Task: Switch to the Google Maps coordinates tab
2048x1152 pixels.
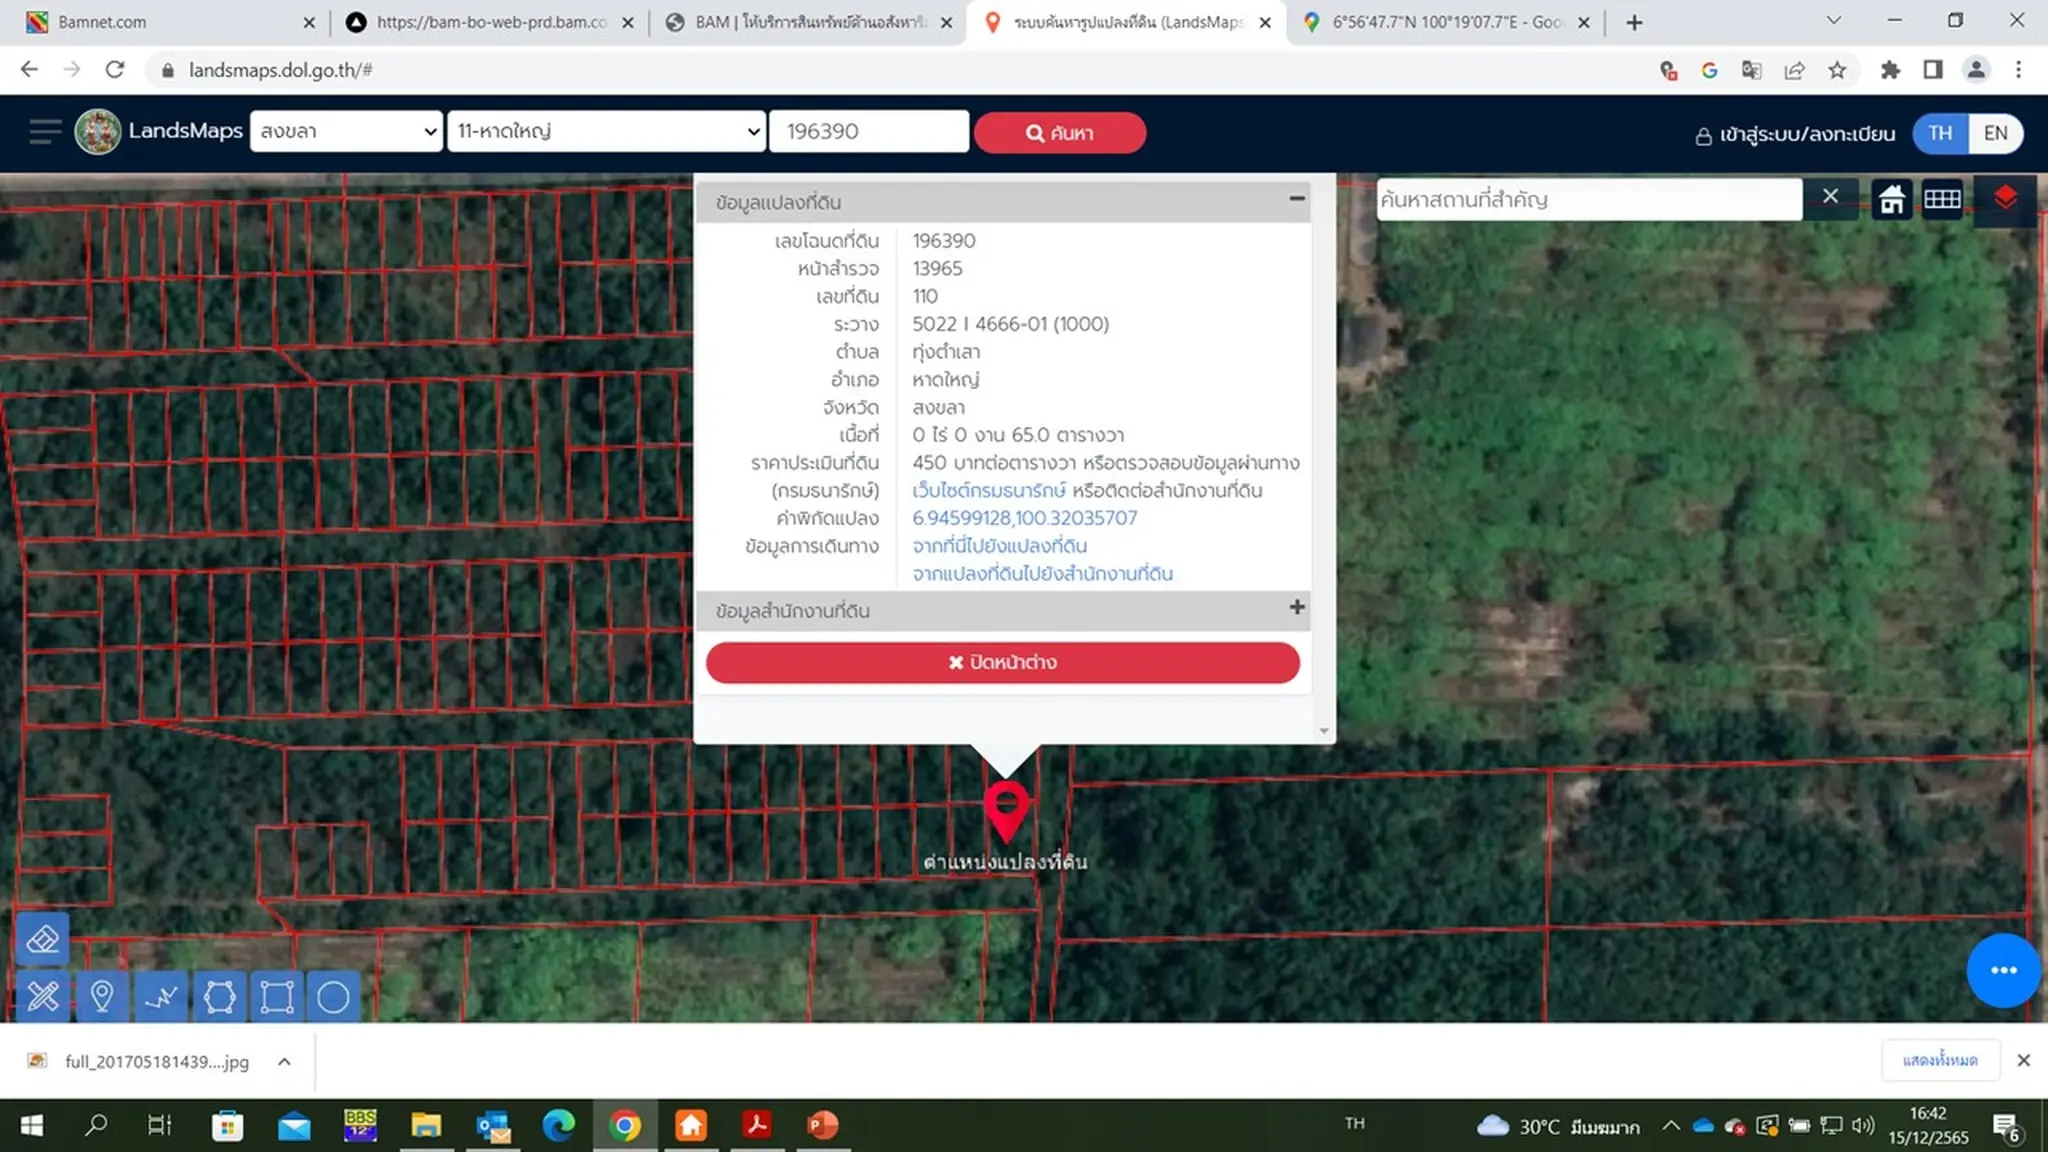Action: pos(1445,22)
